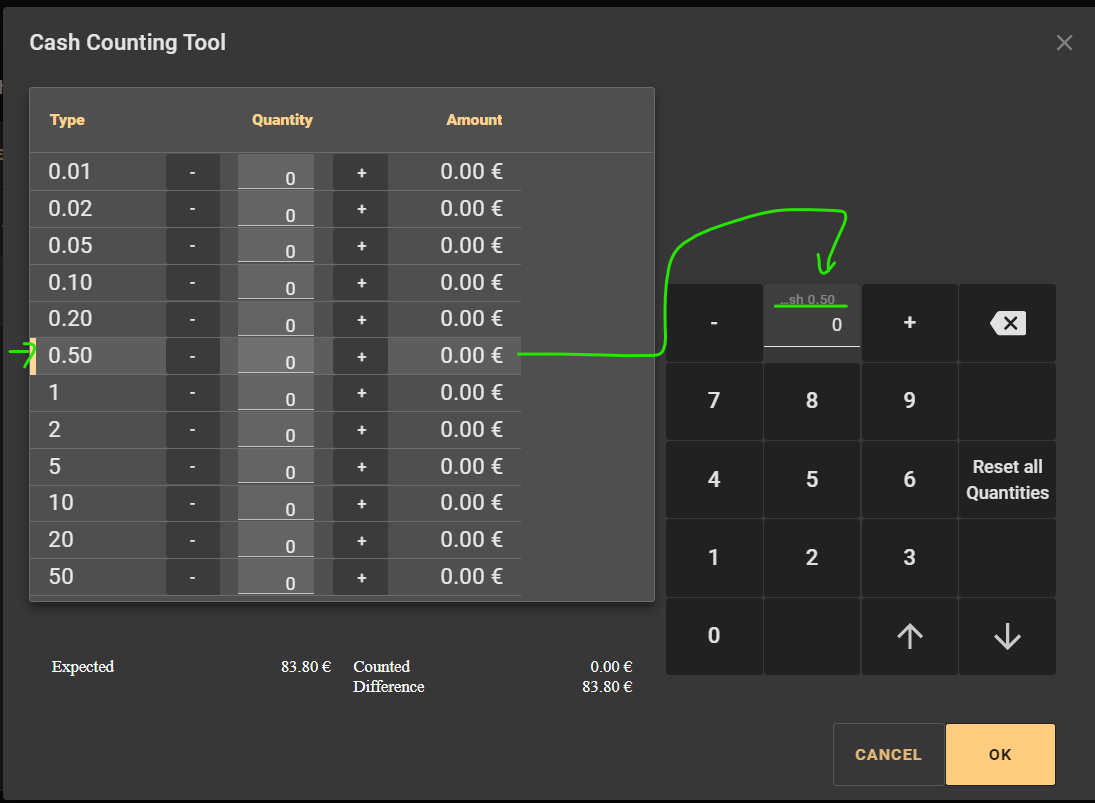Click quantity field for 0.20 row
The image size is (1095, 803).
point(276,321)
